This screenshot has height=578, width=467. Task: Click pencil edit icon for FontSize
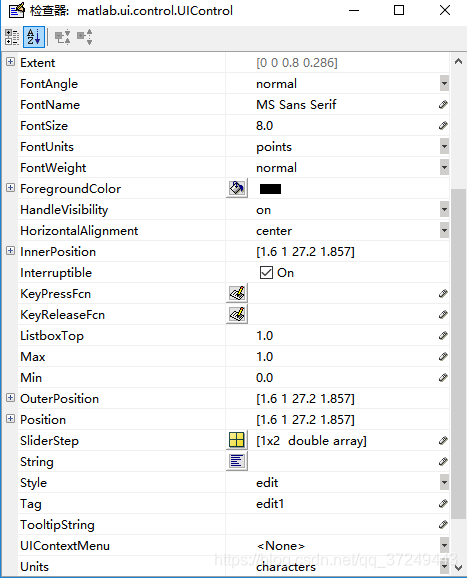click(443, 126)
